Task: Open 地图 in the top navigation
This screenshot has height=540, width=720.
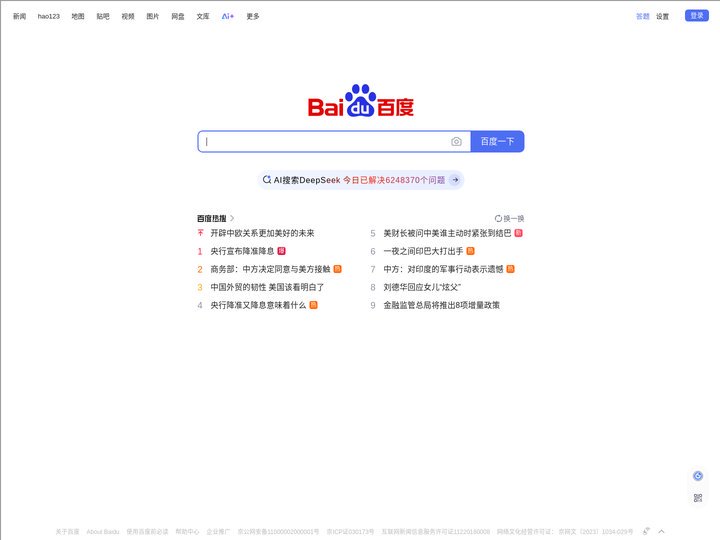Action: click(78, 16)
